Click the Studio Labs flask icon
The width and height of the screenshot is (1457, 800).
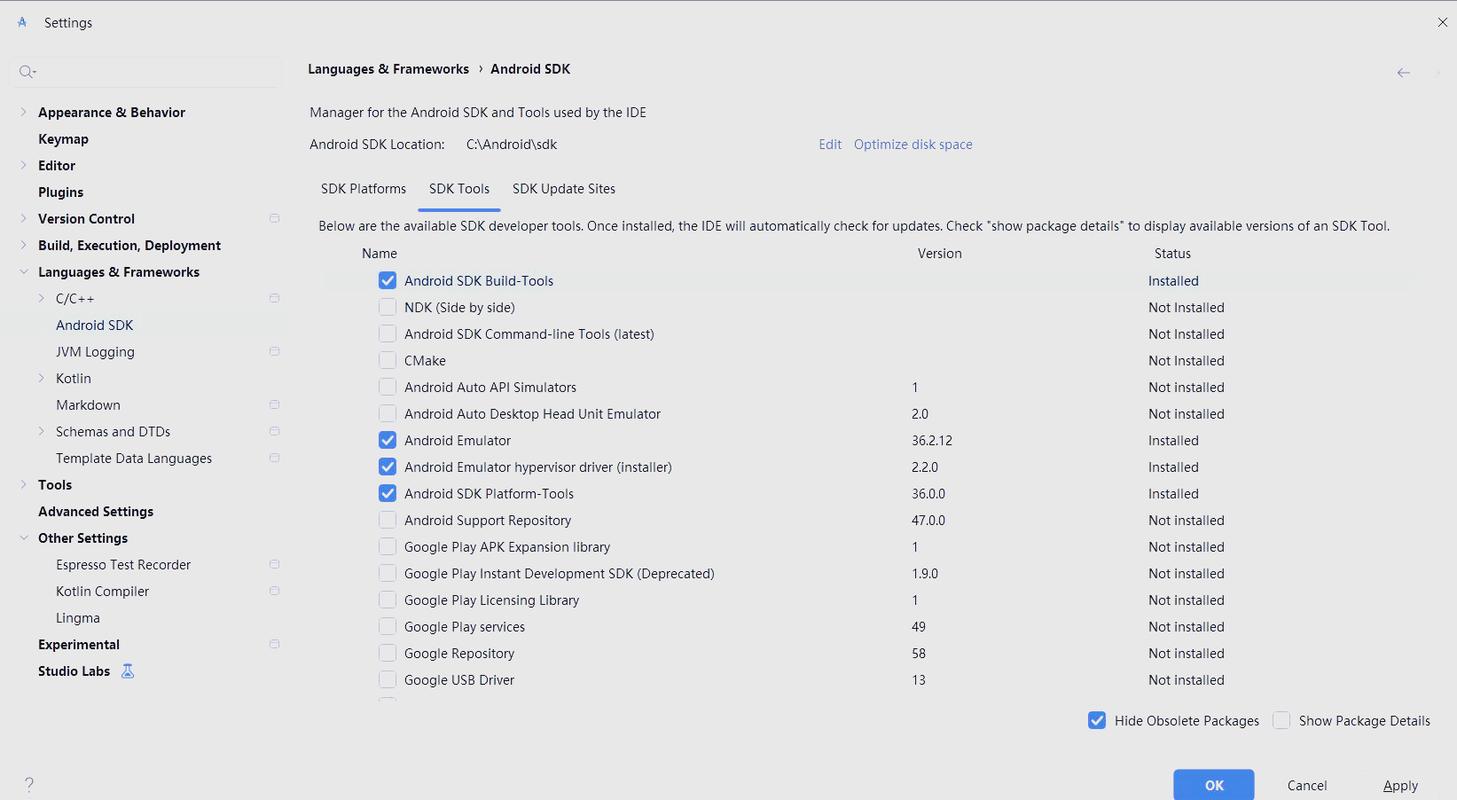128,671
